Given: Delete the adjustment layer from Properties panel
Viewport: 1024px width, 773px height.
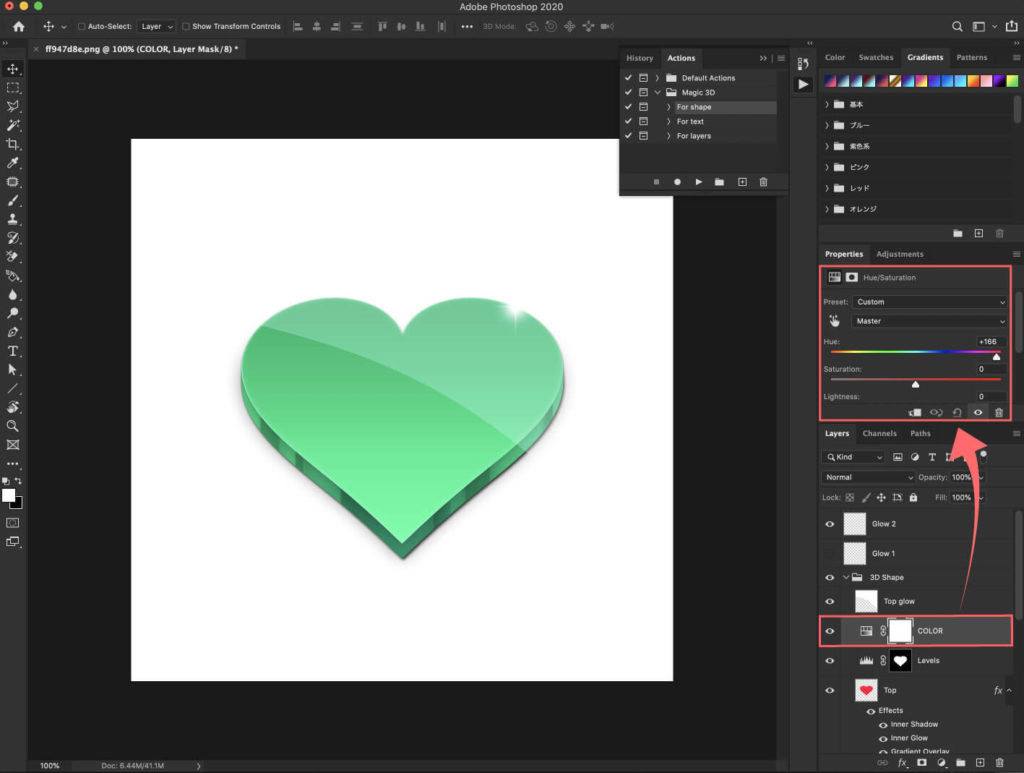Looking at the screenshot, I should pos(999,413).
